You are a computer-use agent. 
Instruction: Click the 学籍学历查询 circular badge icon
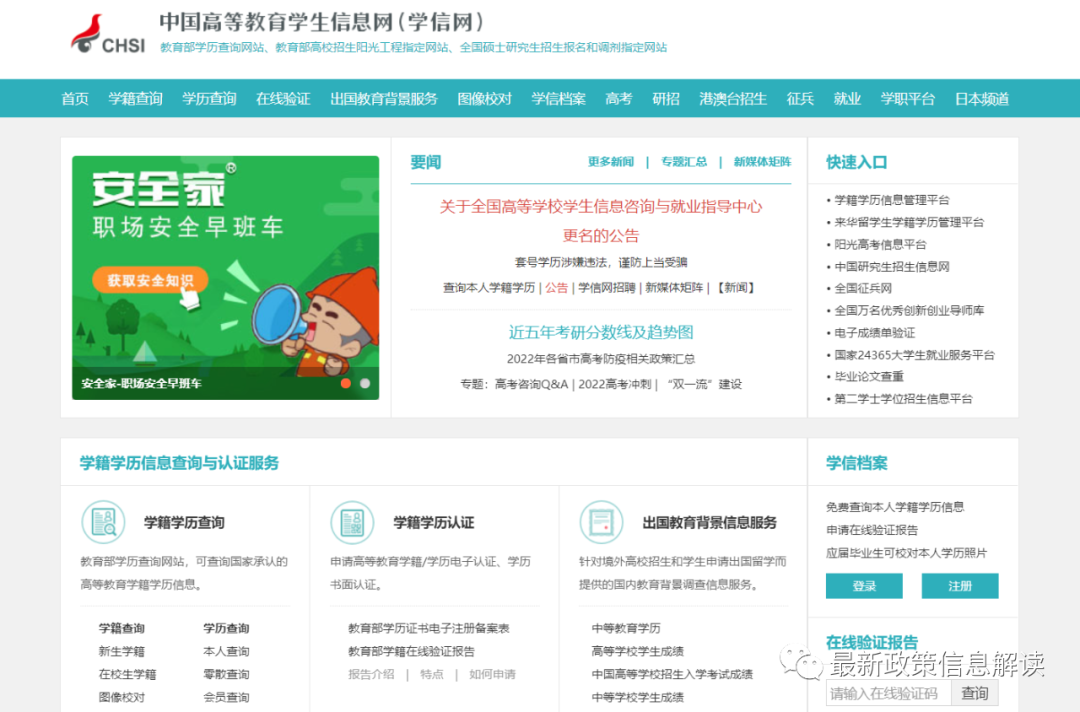coord(103,521)
